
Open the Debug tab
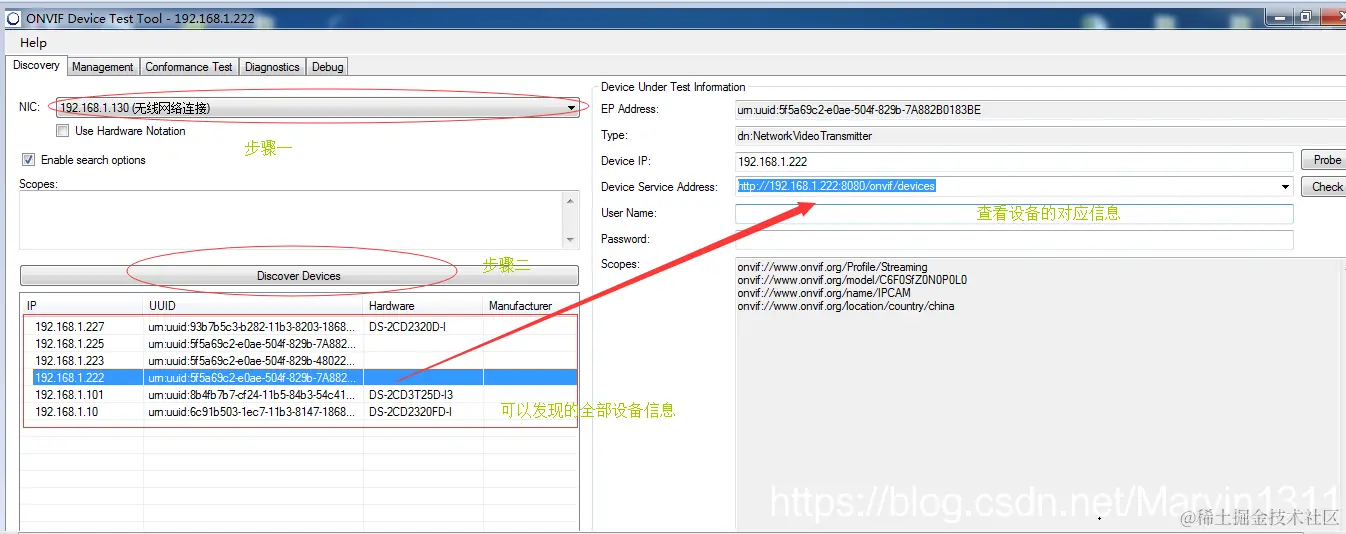point(327,67)
